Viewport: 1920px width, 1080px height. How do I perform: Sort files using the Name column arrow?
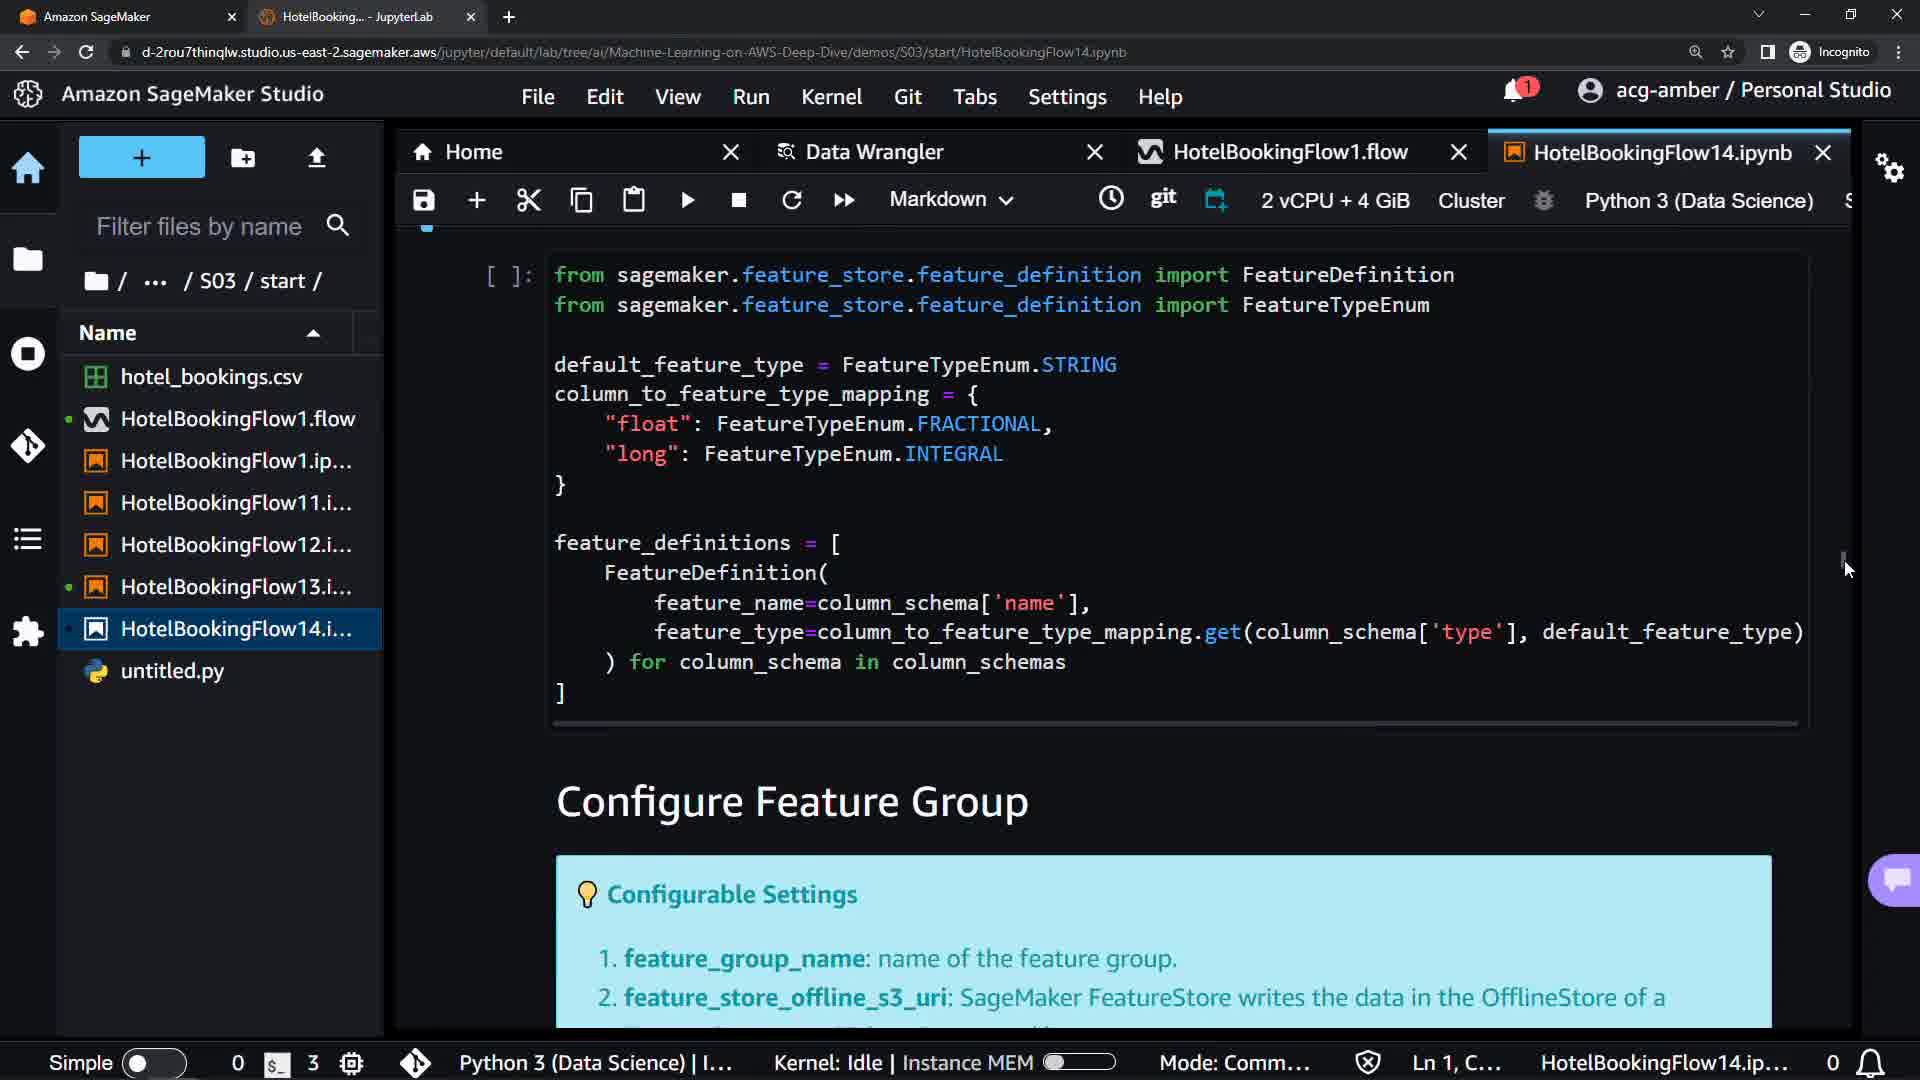pyautogui.click(x=313, y=333)
